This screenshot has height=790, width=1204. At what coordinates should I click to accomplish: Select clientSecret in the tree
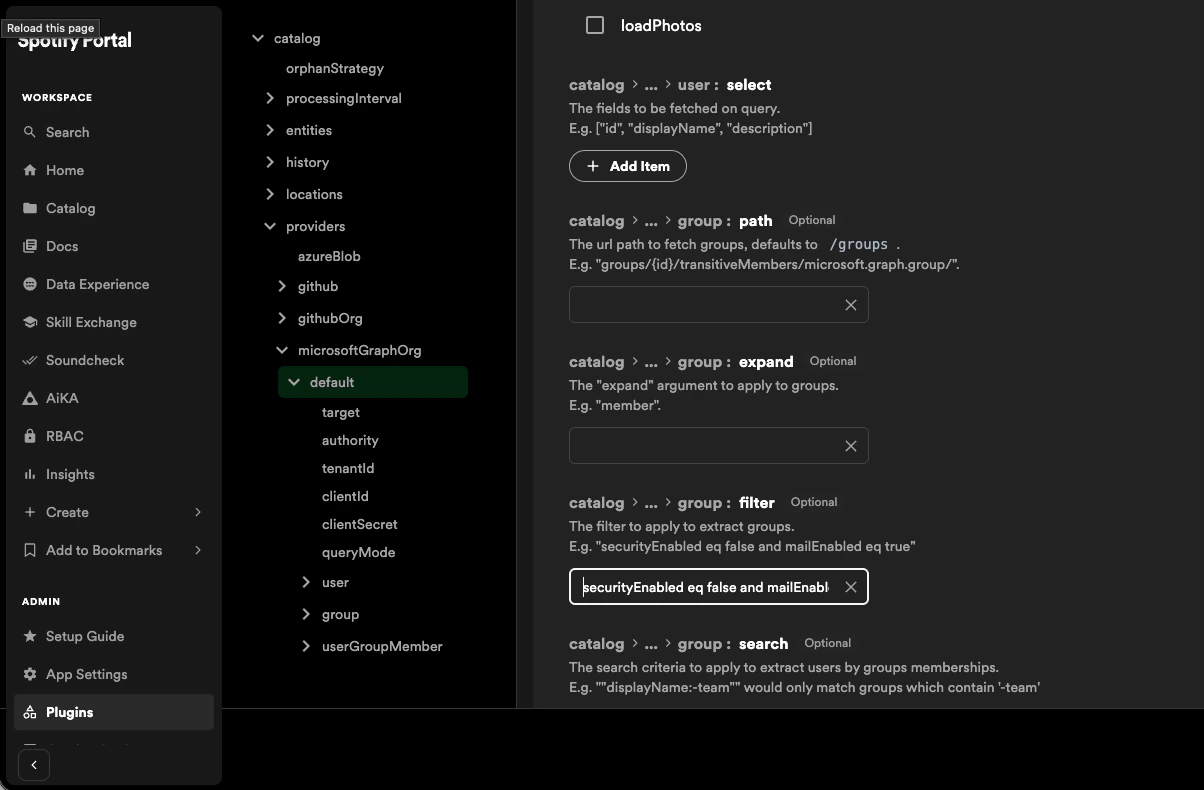[x=360, y=524]
